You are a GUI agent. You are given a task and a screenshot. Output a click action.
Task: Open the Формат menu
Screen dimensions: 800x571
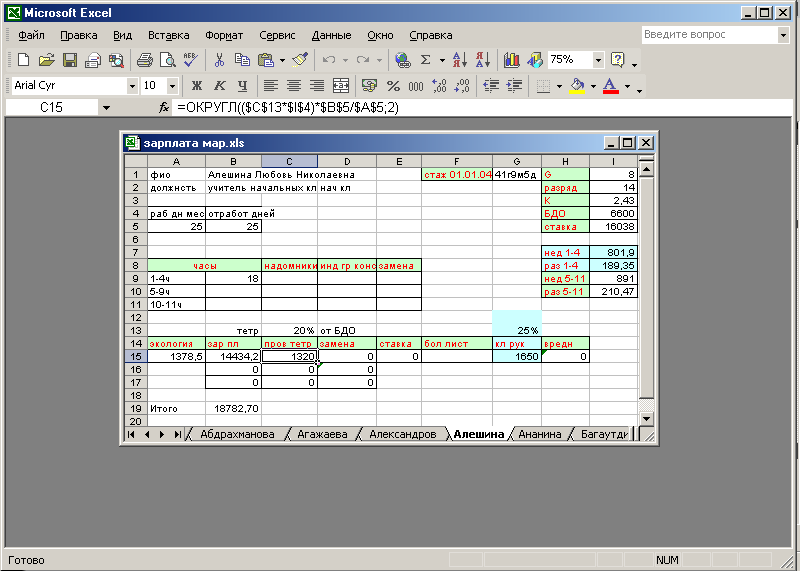[224, 35]
